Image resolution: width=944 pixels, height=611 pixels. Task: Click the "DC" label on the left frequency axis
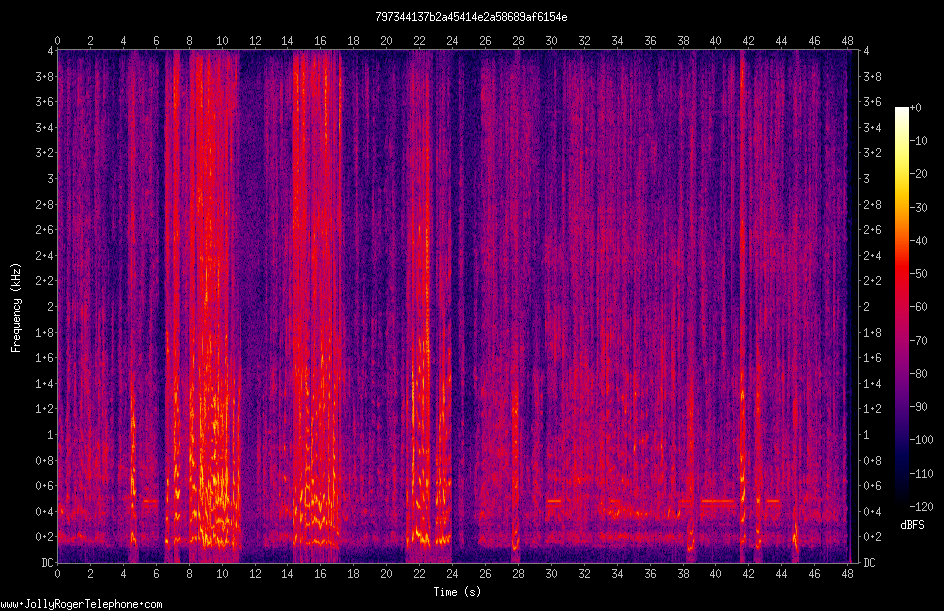(47, 563)
